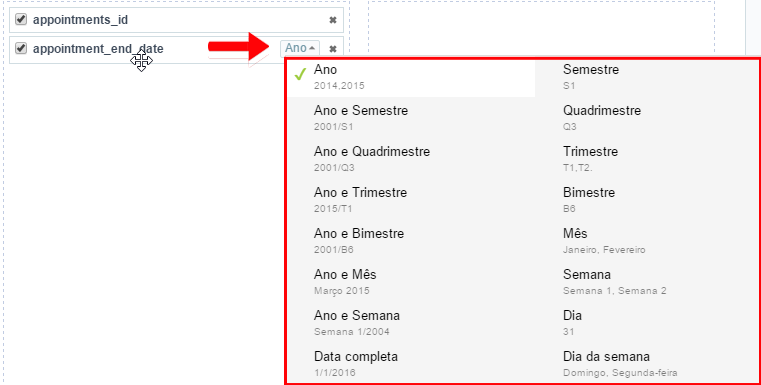Click the appointment_end_date field label
Screen dimensions: 761x385
click(x=98, y=49)
